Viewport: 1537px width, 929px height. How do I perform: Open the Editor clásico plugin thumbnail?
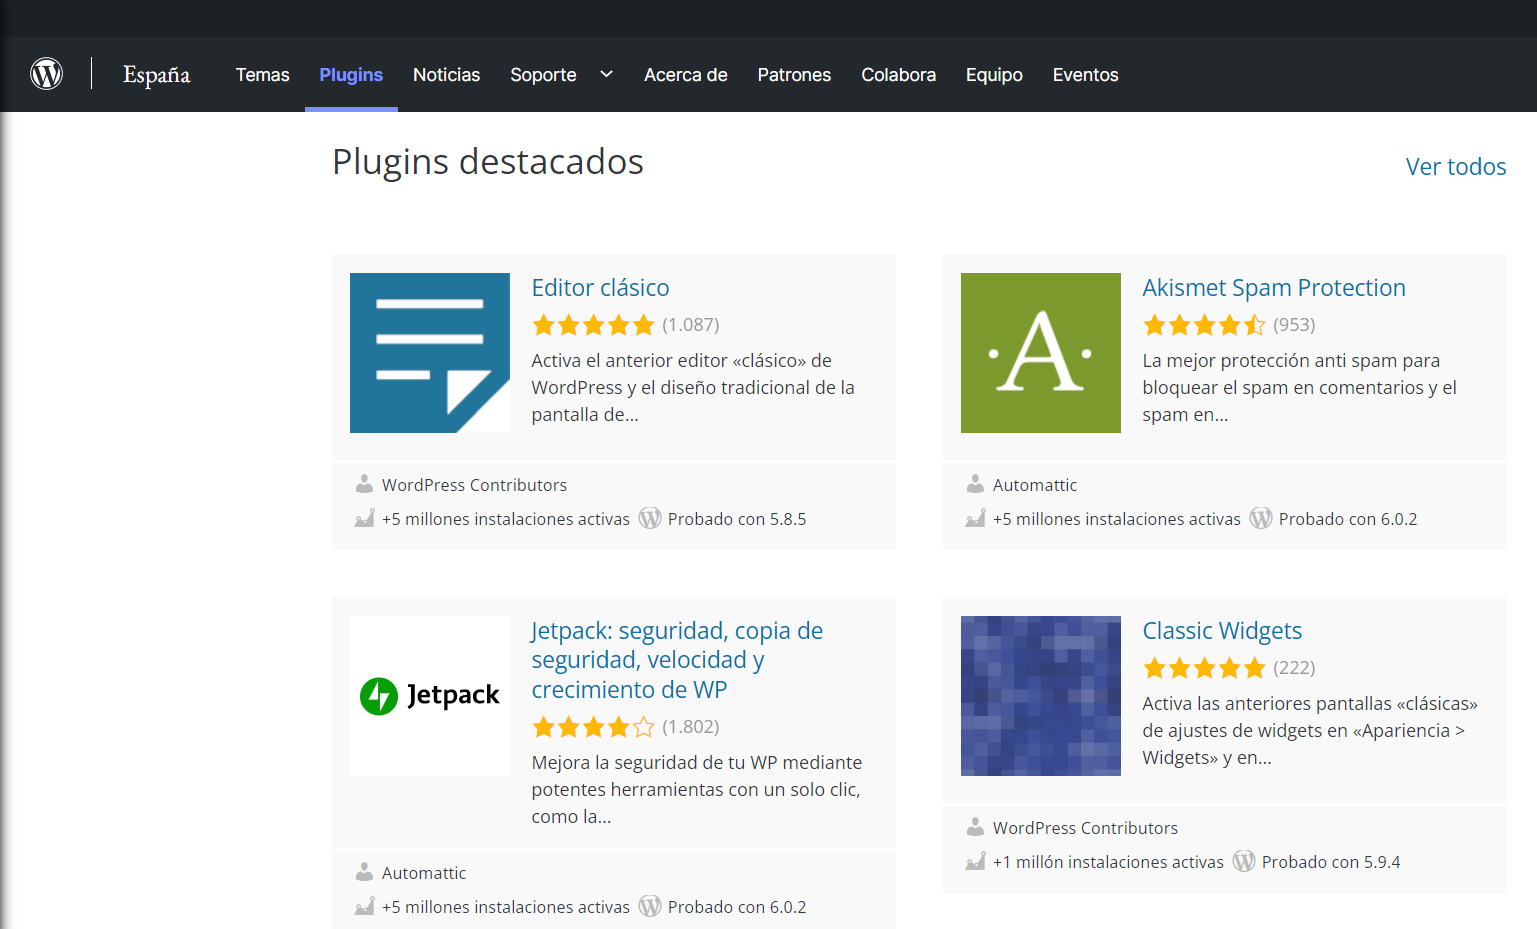(430, 353)
